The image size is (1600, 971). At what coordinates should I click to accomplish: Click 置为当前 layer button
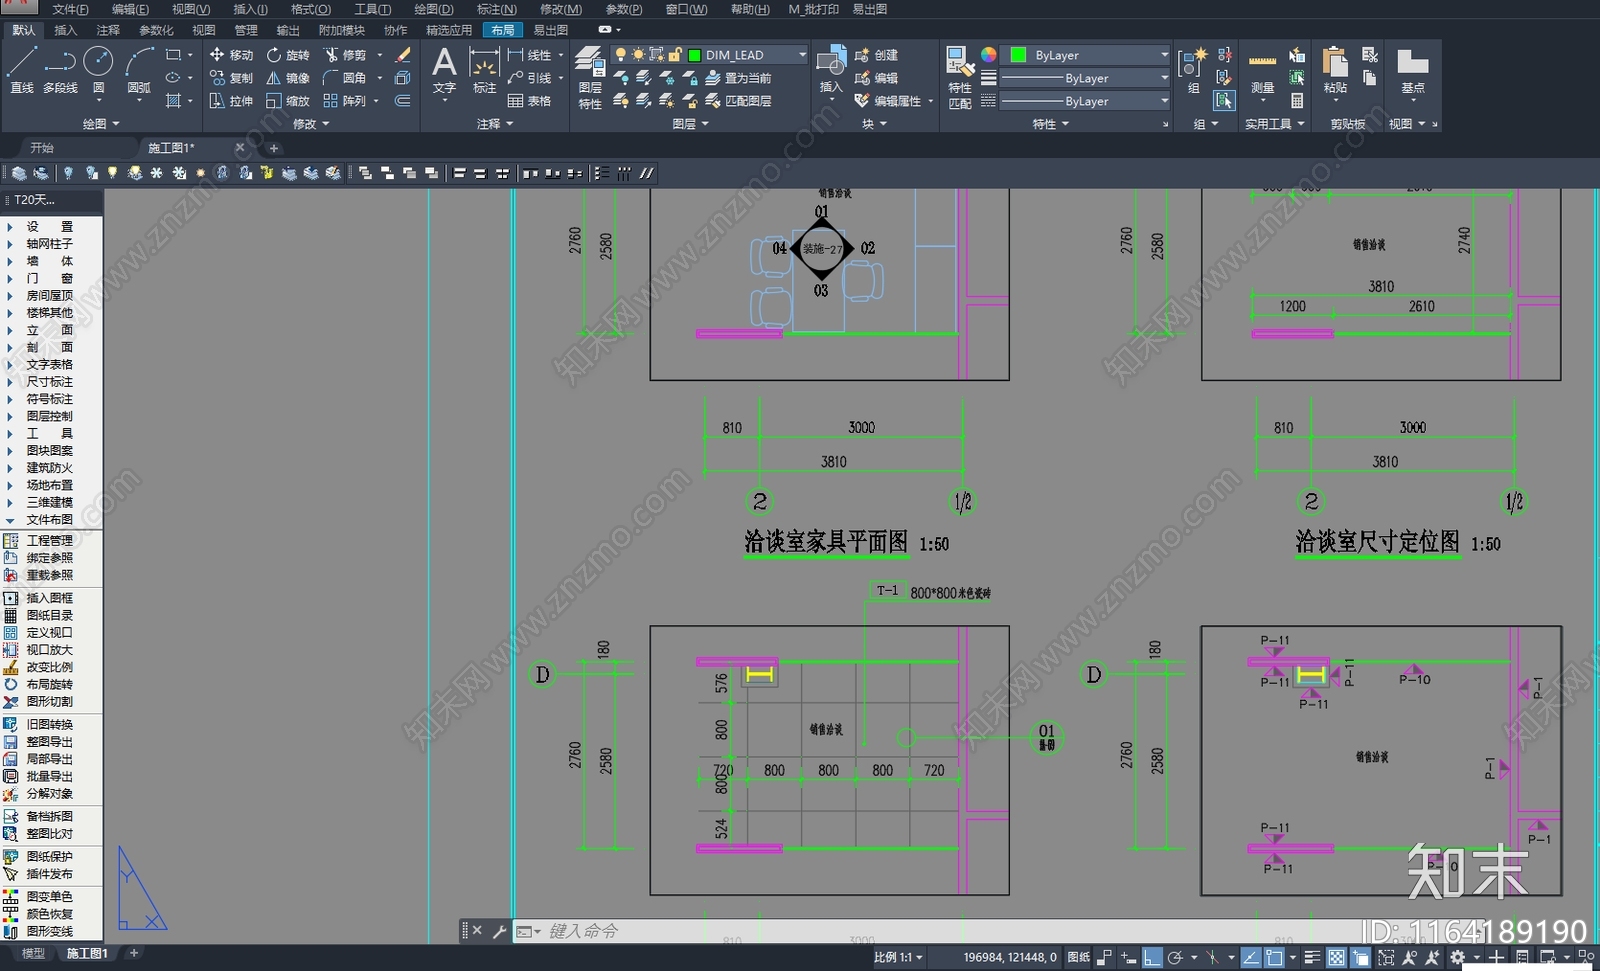[739, 78]
